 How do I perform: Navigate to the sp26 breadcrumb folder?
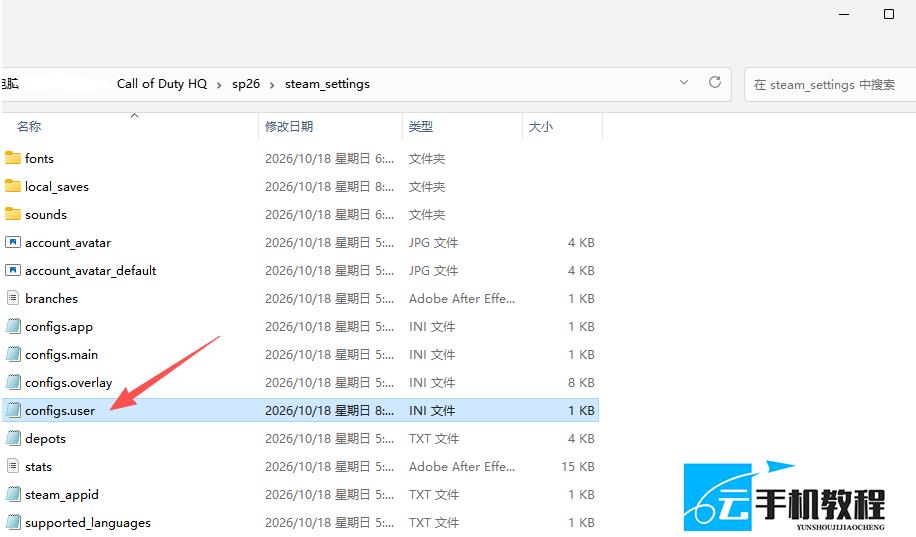246,84
